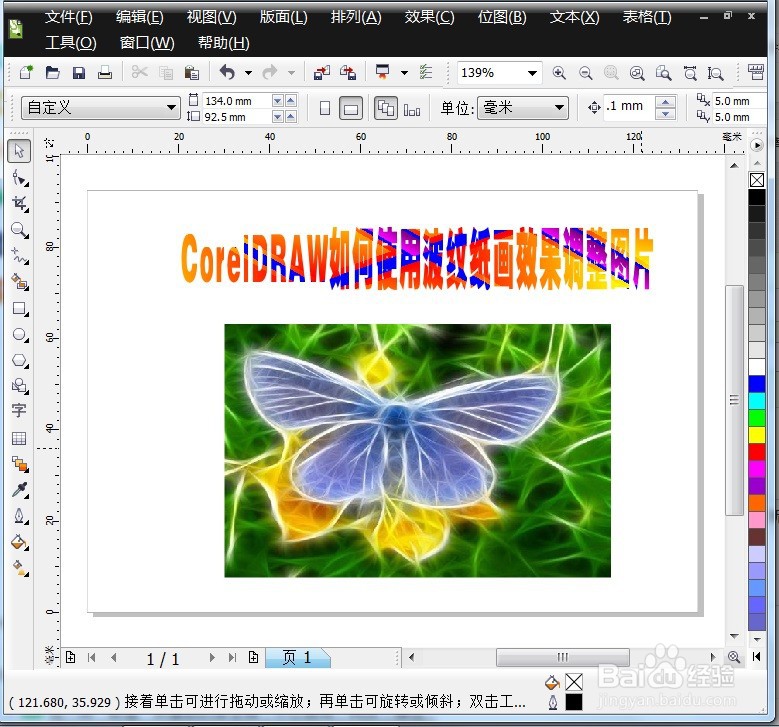Screen dimensions: 779x727
Task: Choose the interactive Blend tool
Action: pyautogui.click(x=19, y=464)
